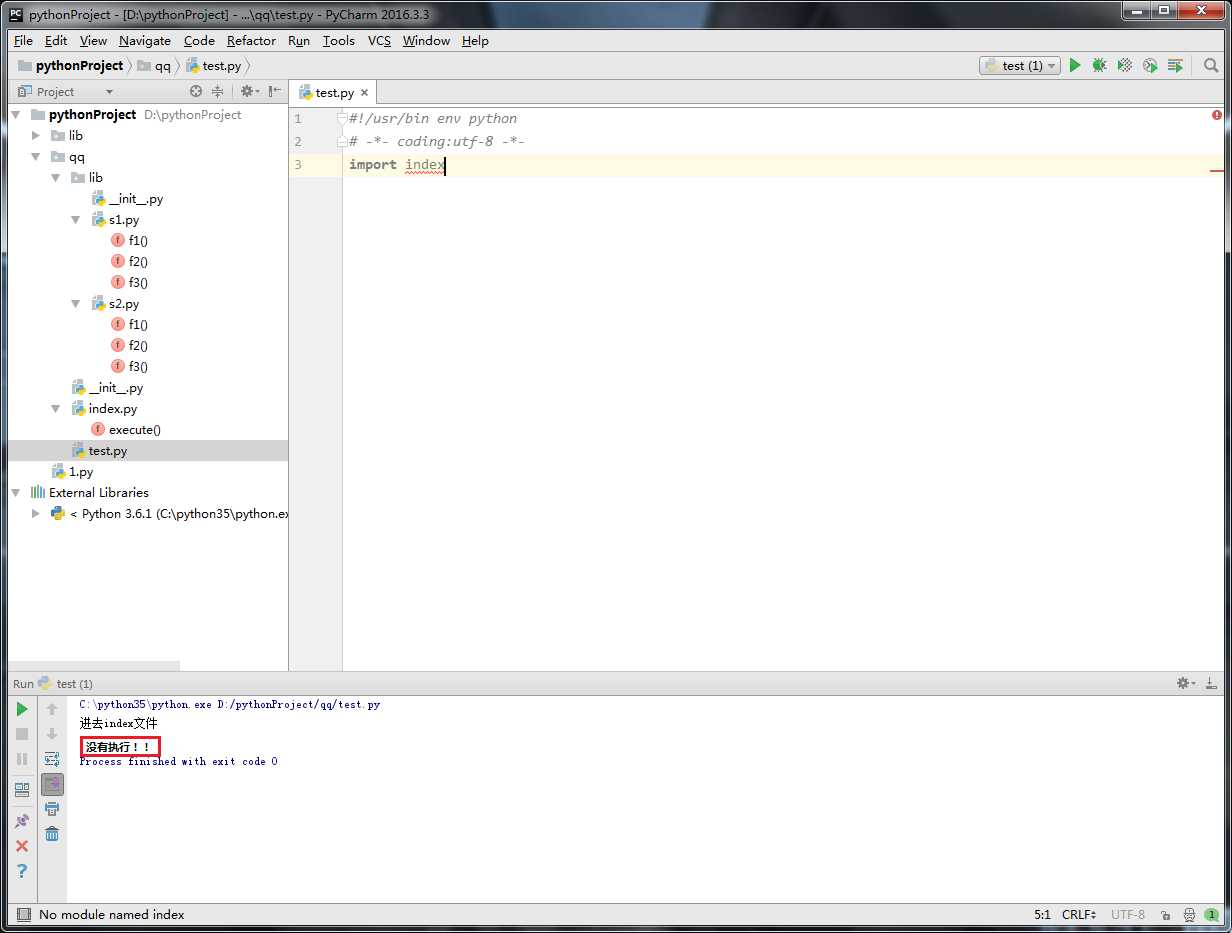The height and width of the screenshot is (933, 1232).
Task: Open the Tools menu
Action: 338,40
